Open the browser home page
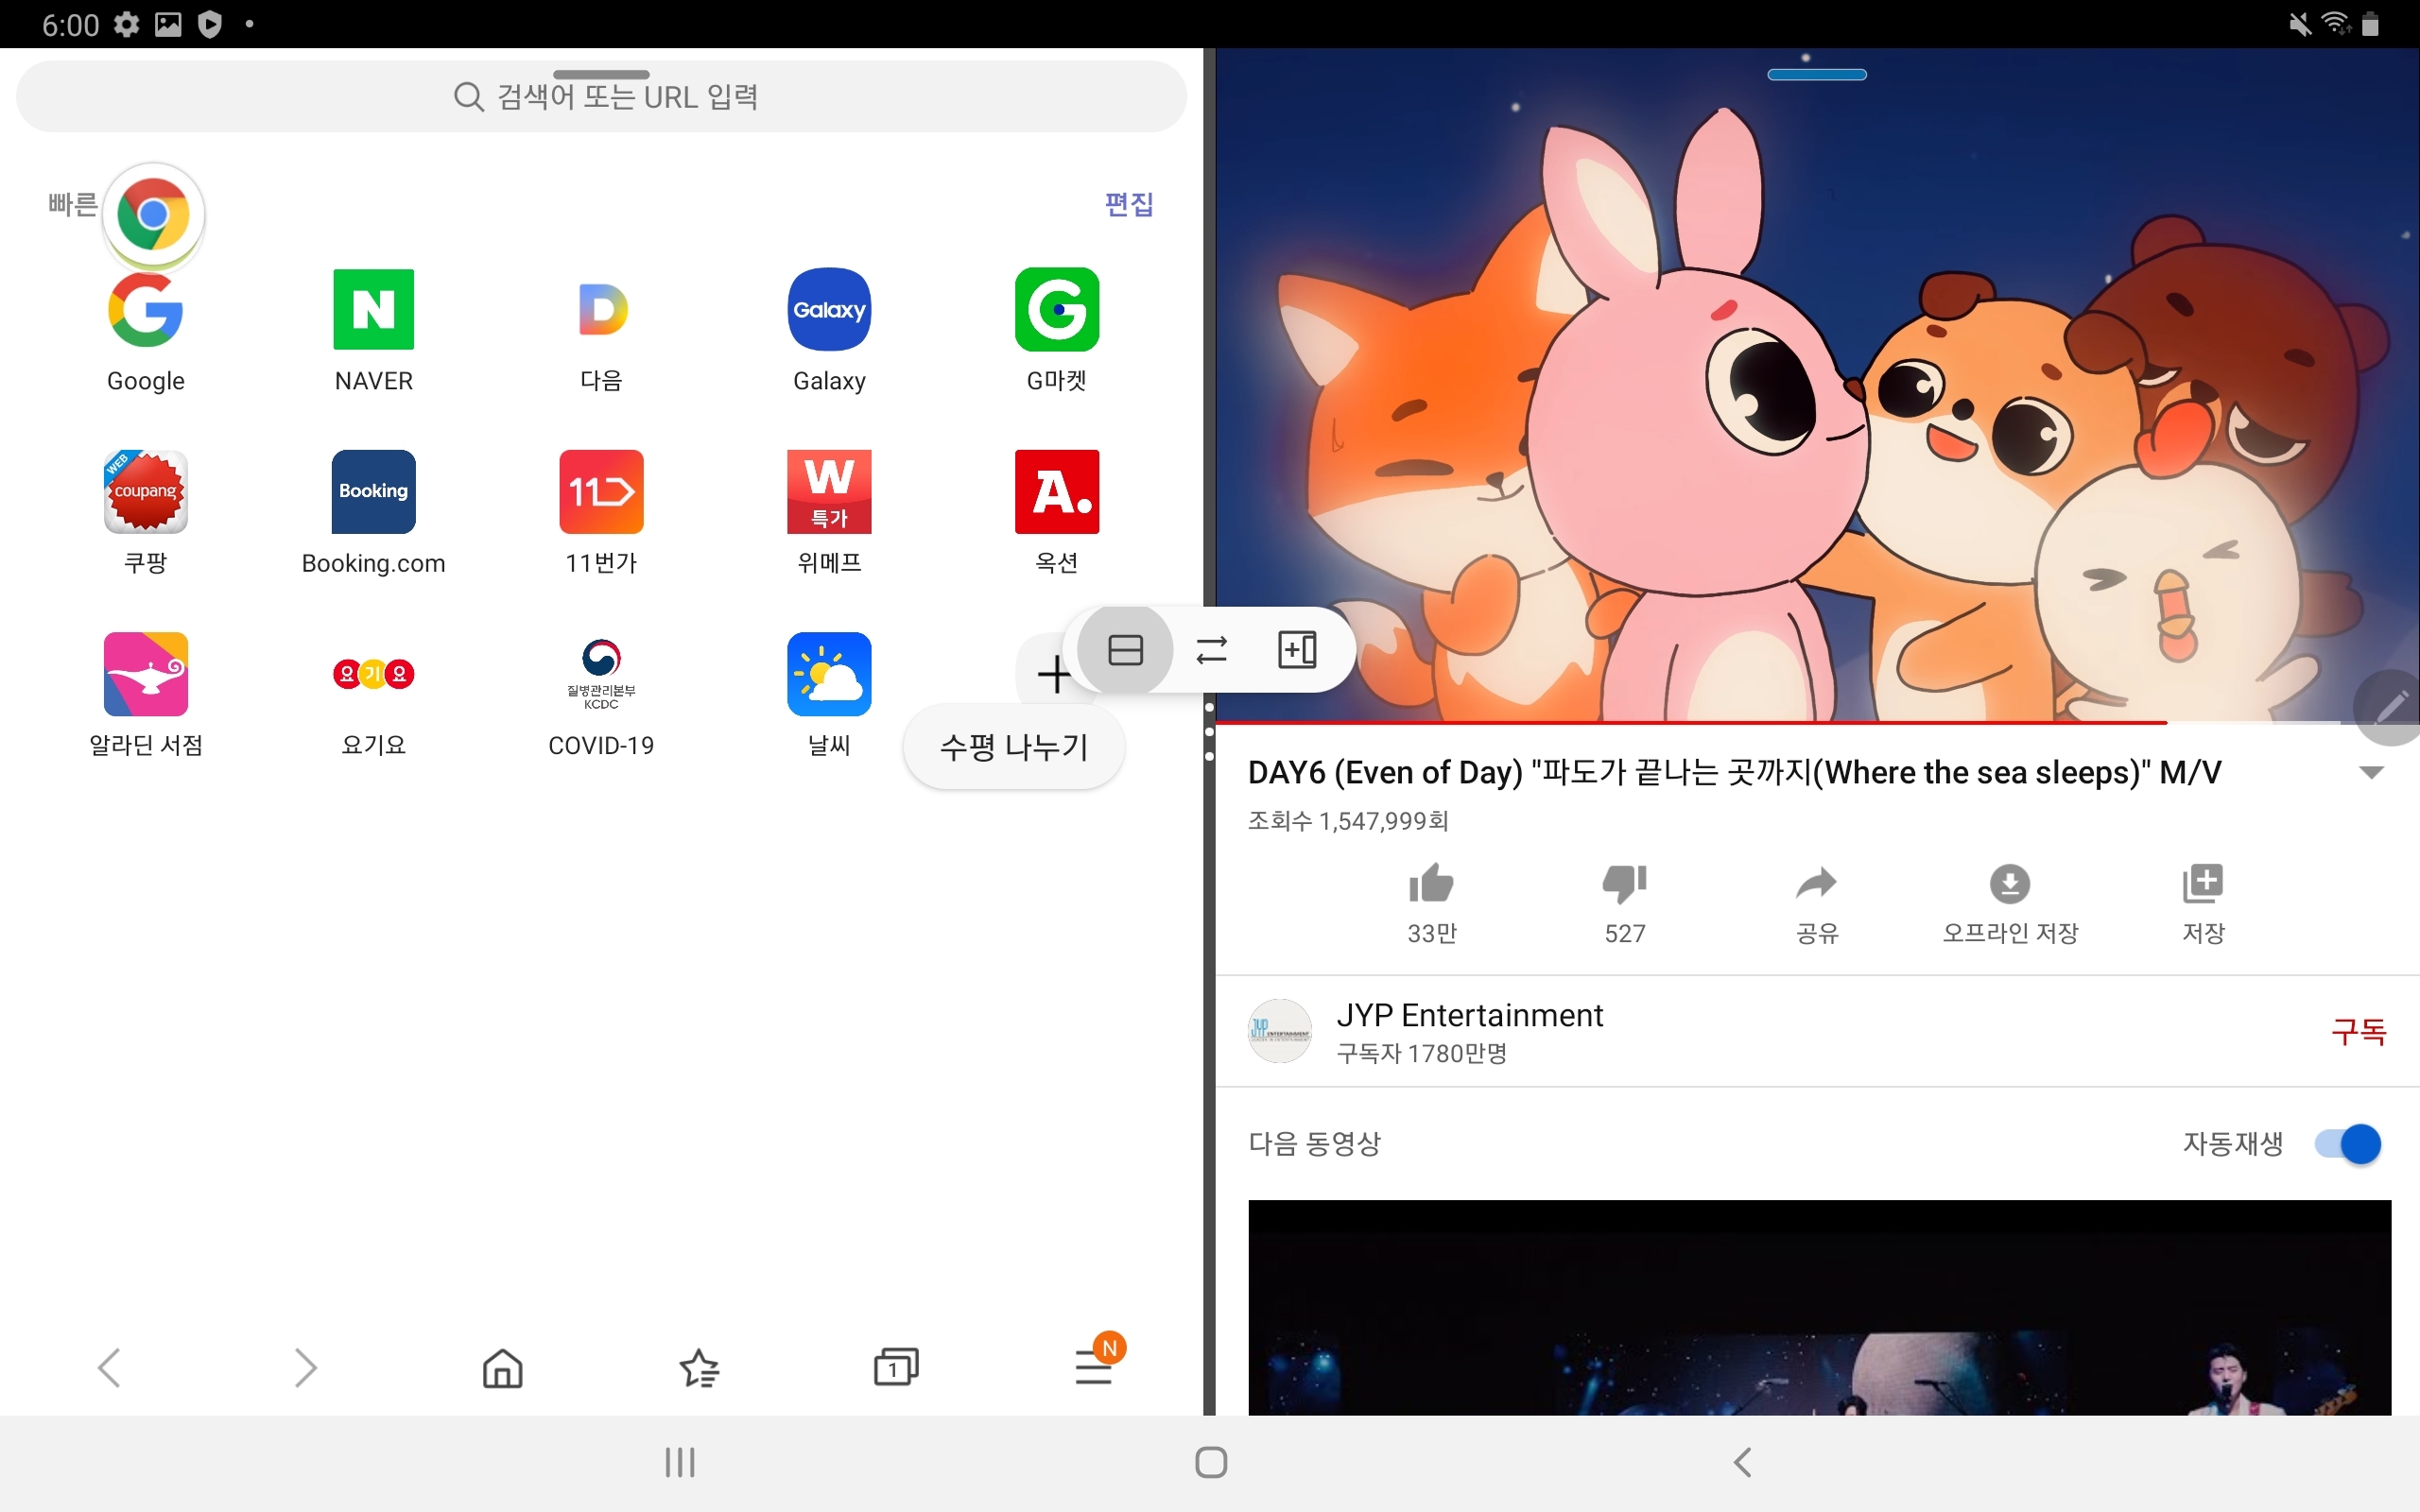The height and width of the screenshot is (1512, 2420). (502, 1367)
